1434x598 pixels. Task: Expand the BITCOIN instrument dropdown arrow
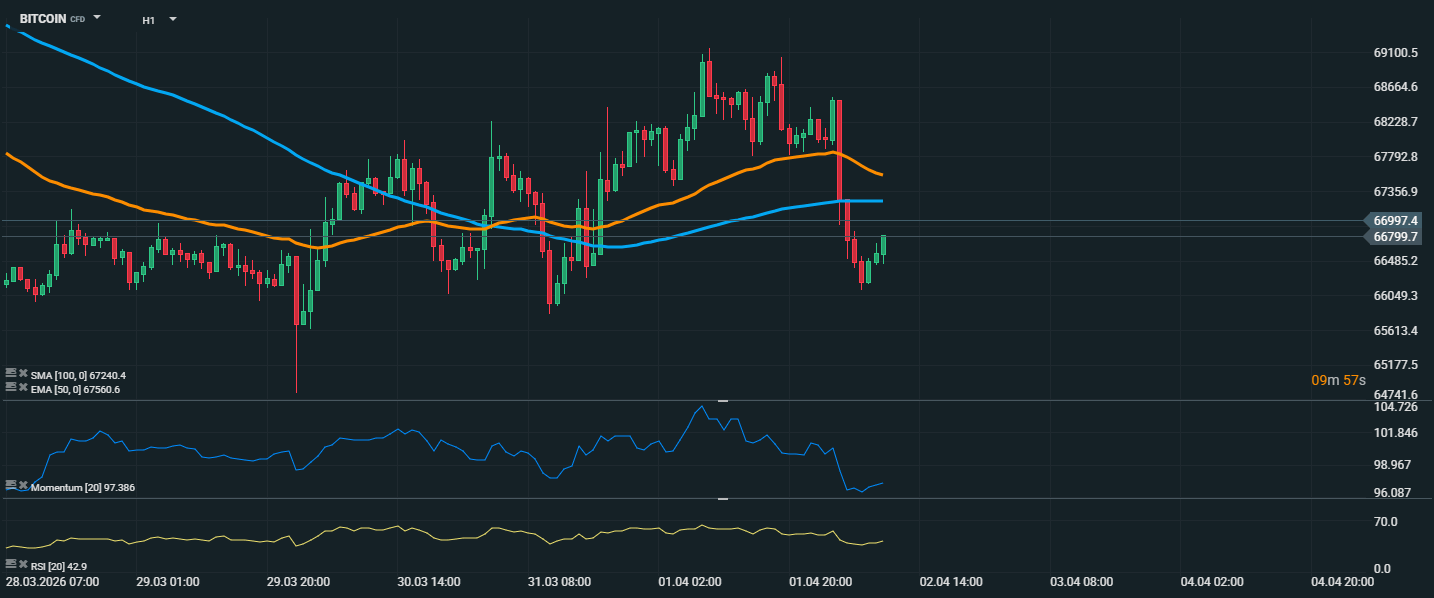97,18
